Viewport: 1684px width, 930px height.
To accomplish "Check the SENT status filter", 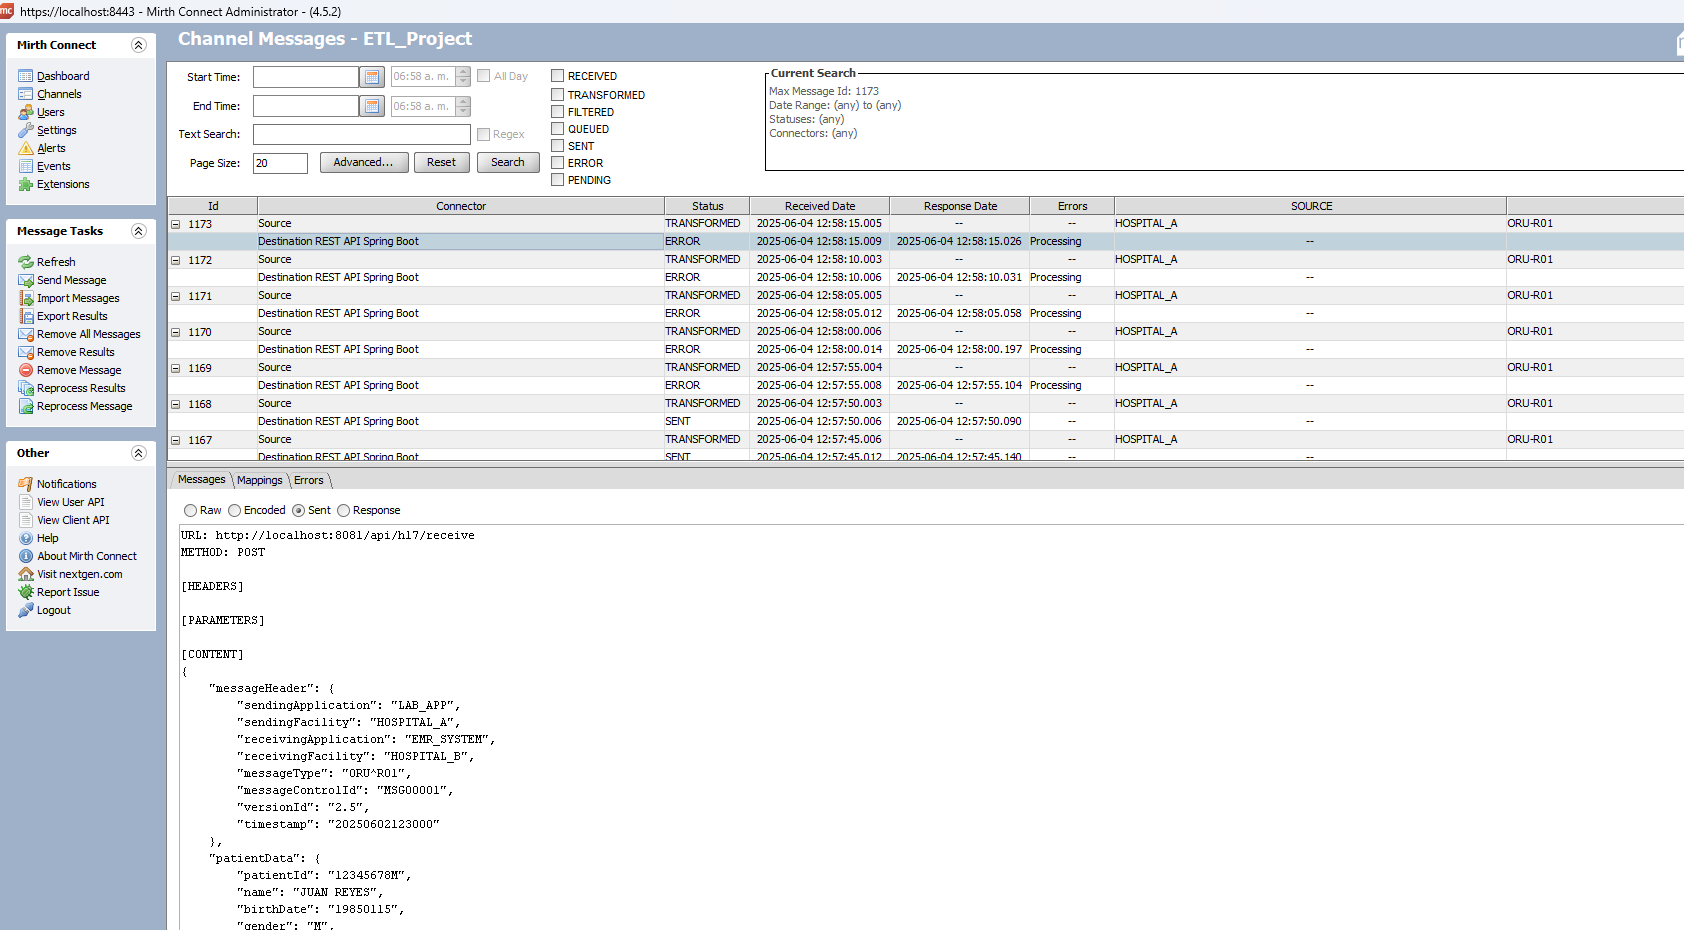I will 558,146.
